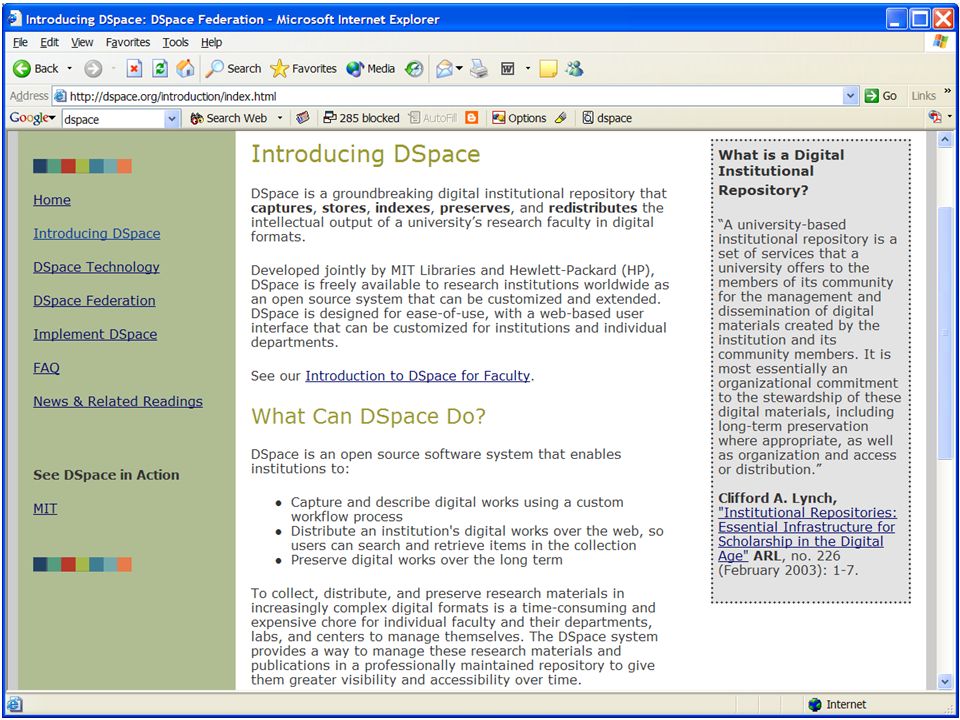
Task: Open the Media toolbar button
Action: (370, 69)
